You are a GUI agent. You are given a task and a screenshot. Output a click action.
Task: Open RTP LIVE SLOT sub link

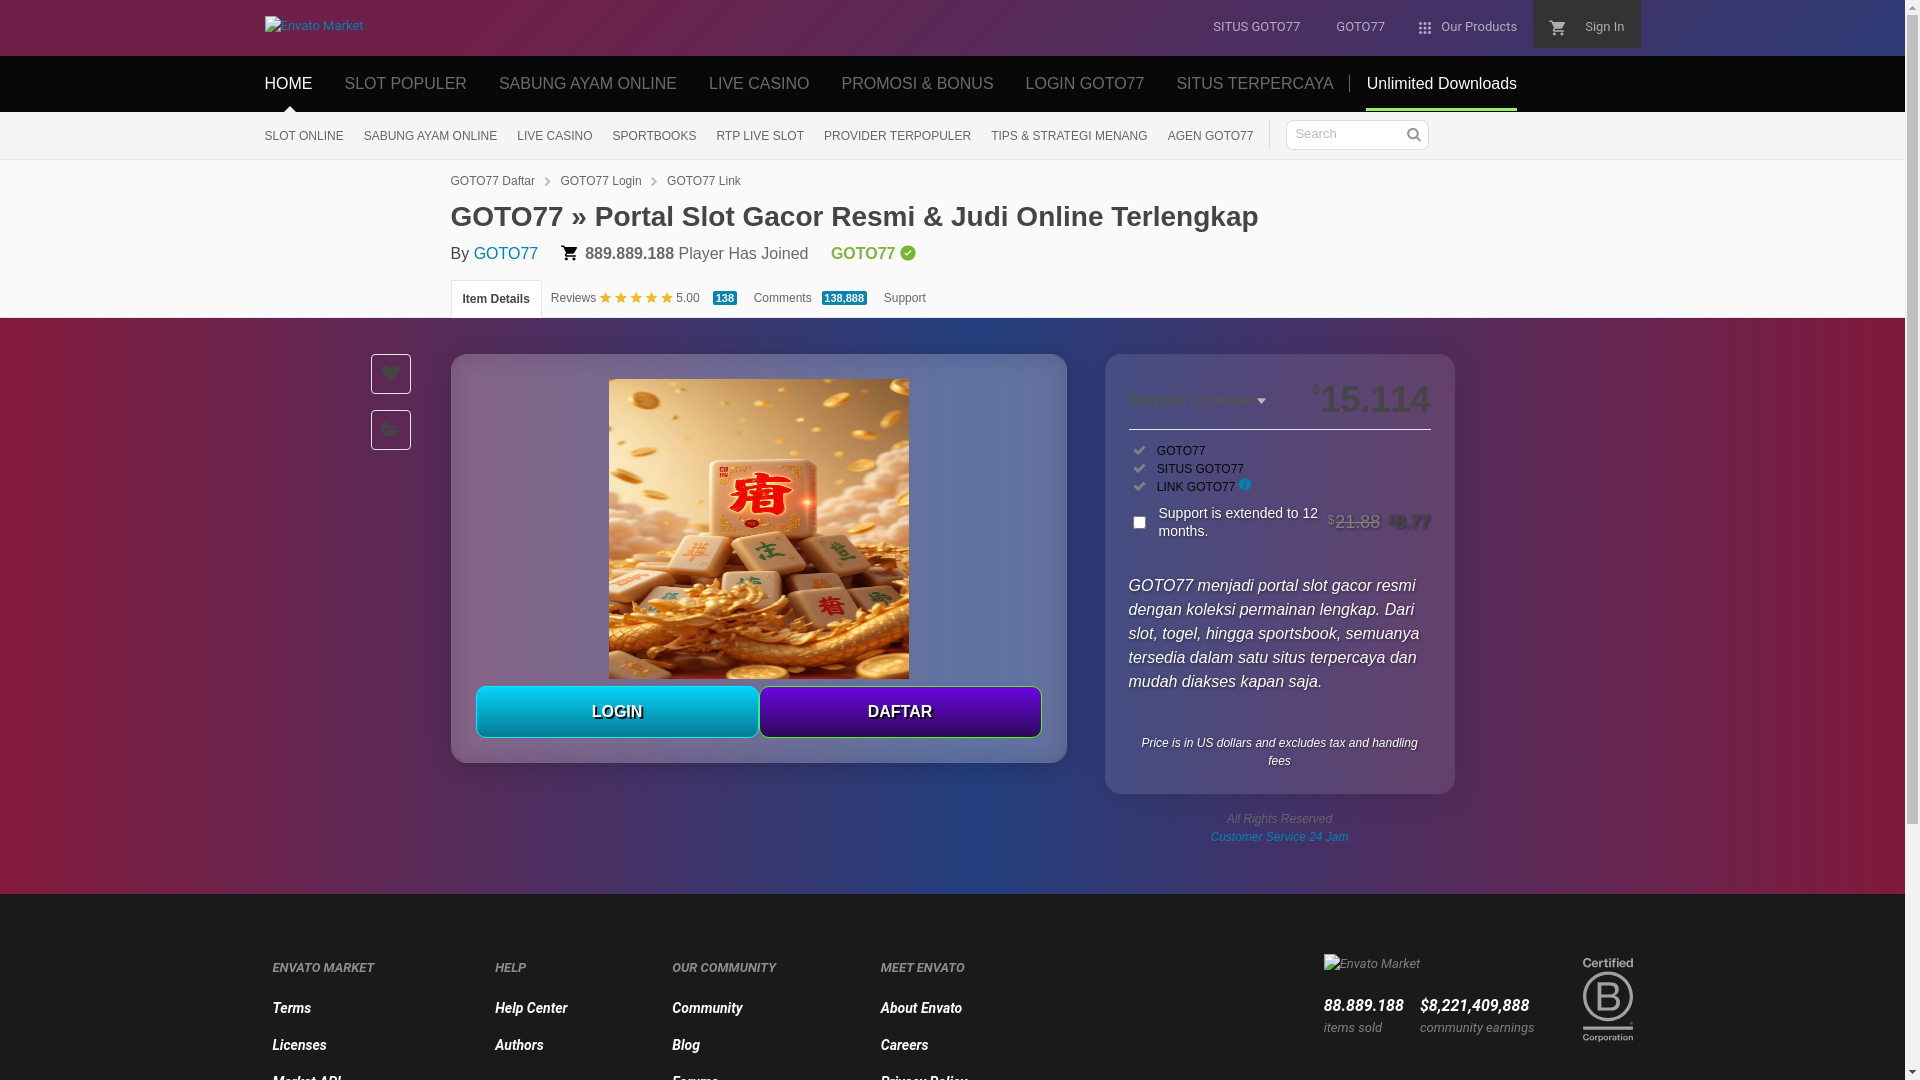(760, 136)
